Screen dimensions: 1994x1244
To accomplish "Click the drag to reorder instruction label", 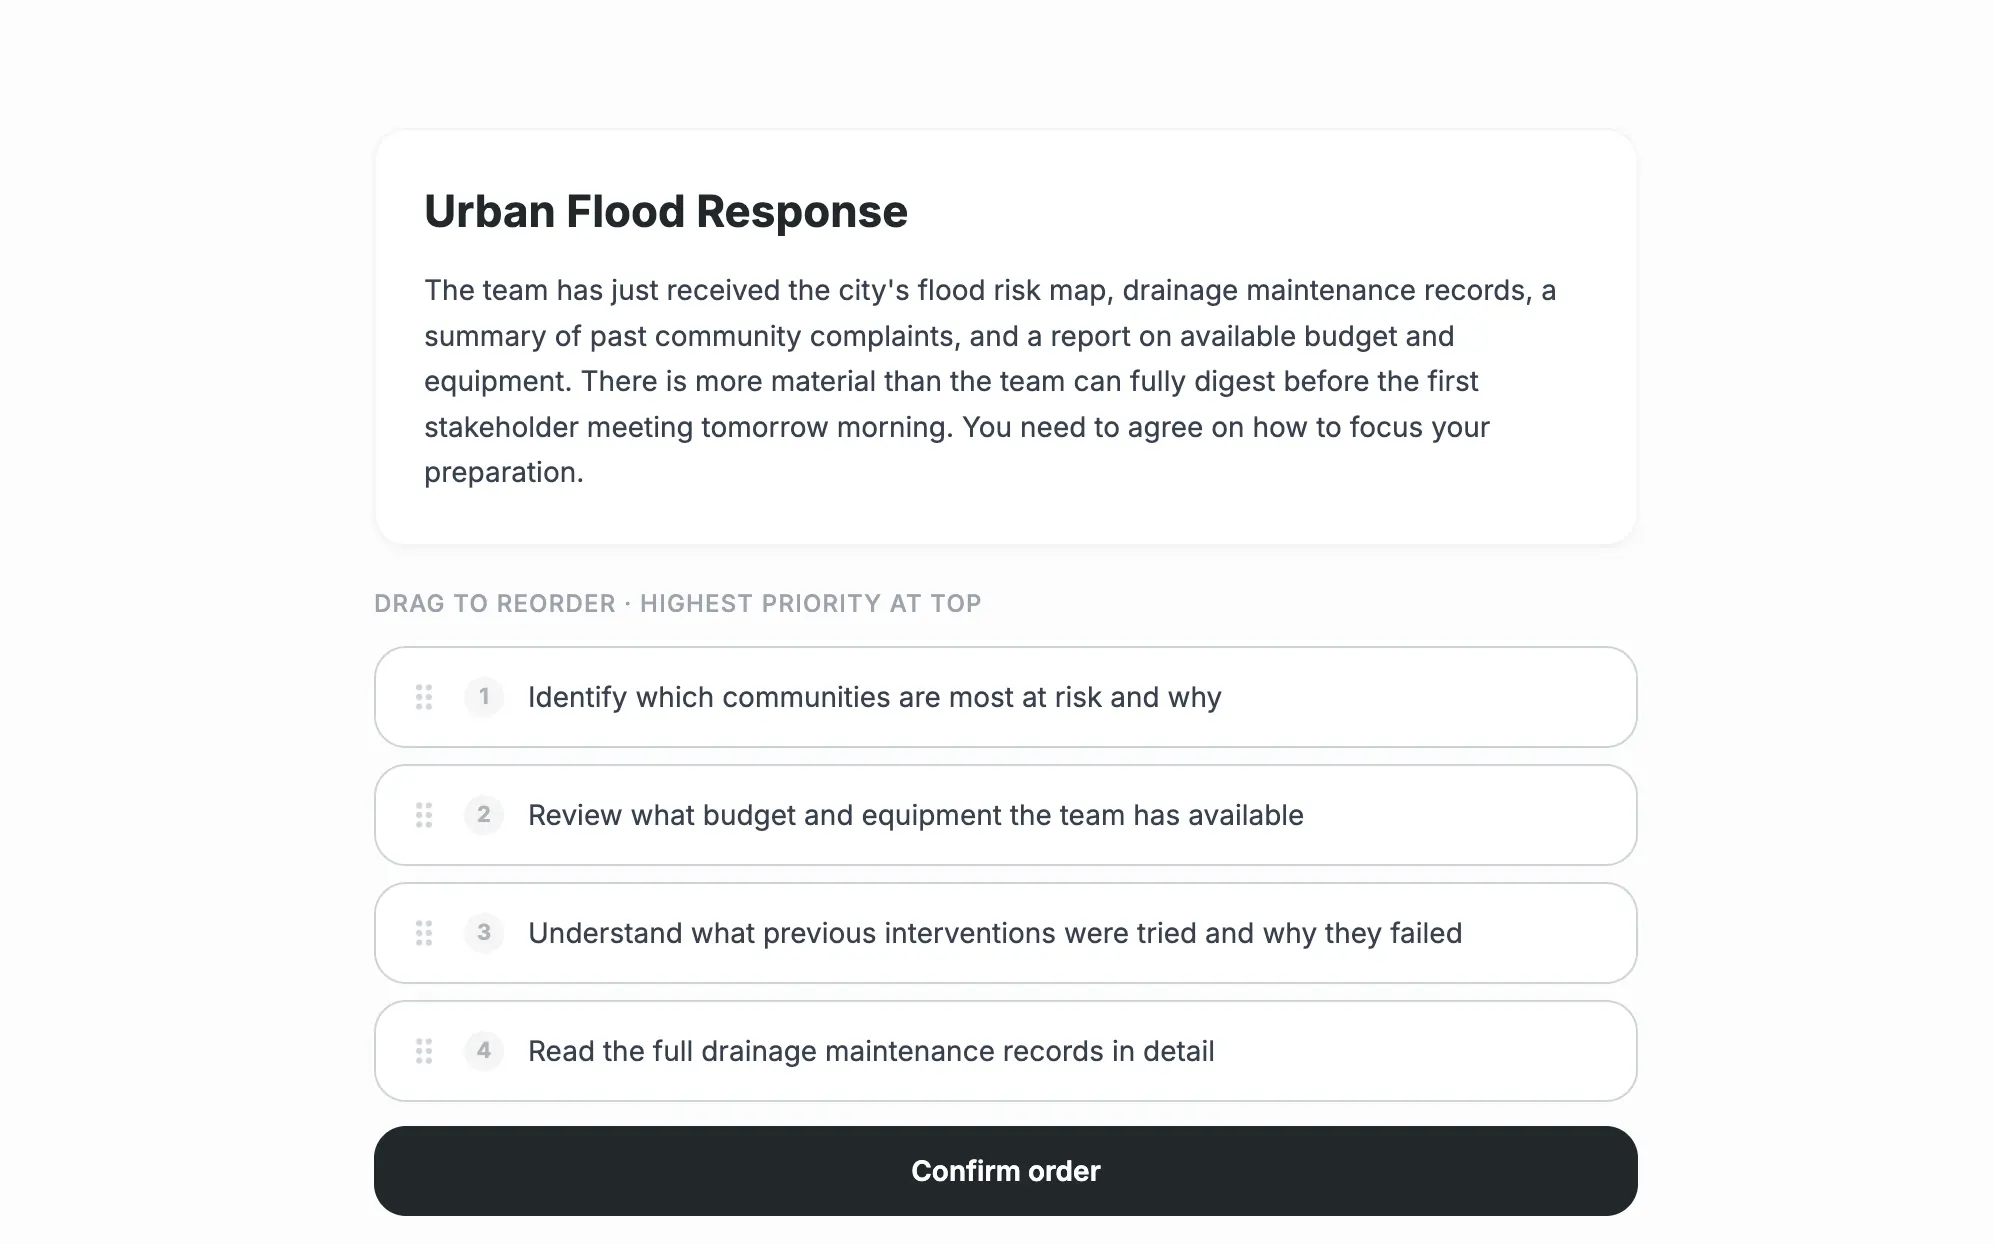I will click(677, 603).
